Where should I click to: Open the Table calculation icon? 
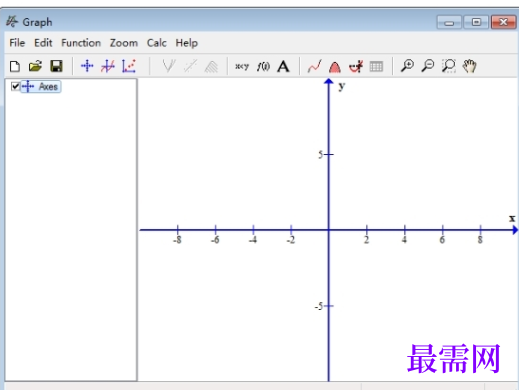pyautogui.click(x=376, y=67)
